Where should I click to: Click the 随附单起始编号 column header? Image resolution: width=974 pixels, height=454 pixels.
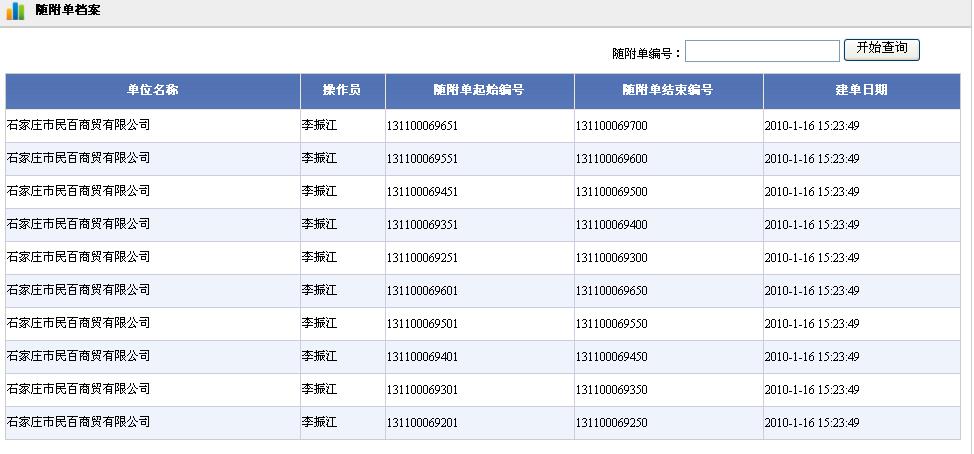[479, 90]
